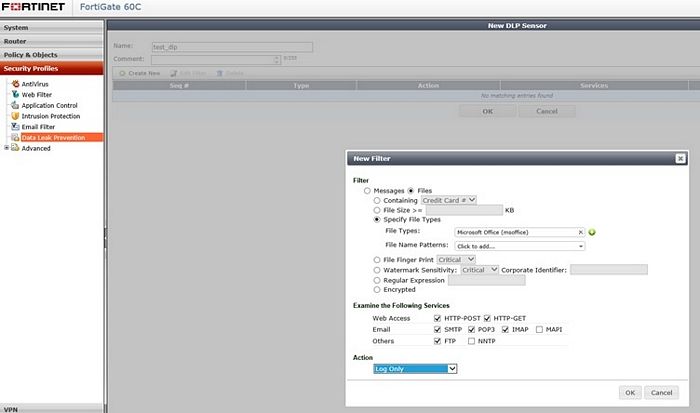The width and height of the screenshot is (700, 413).
Task: Click the Regular Expression input field
Action: (x=487, y=280)
